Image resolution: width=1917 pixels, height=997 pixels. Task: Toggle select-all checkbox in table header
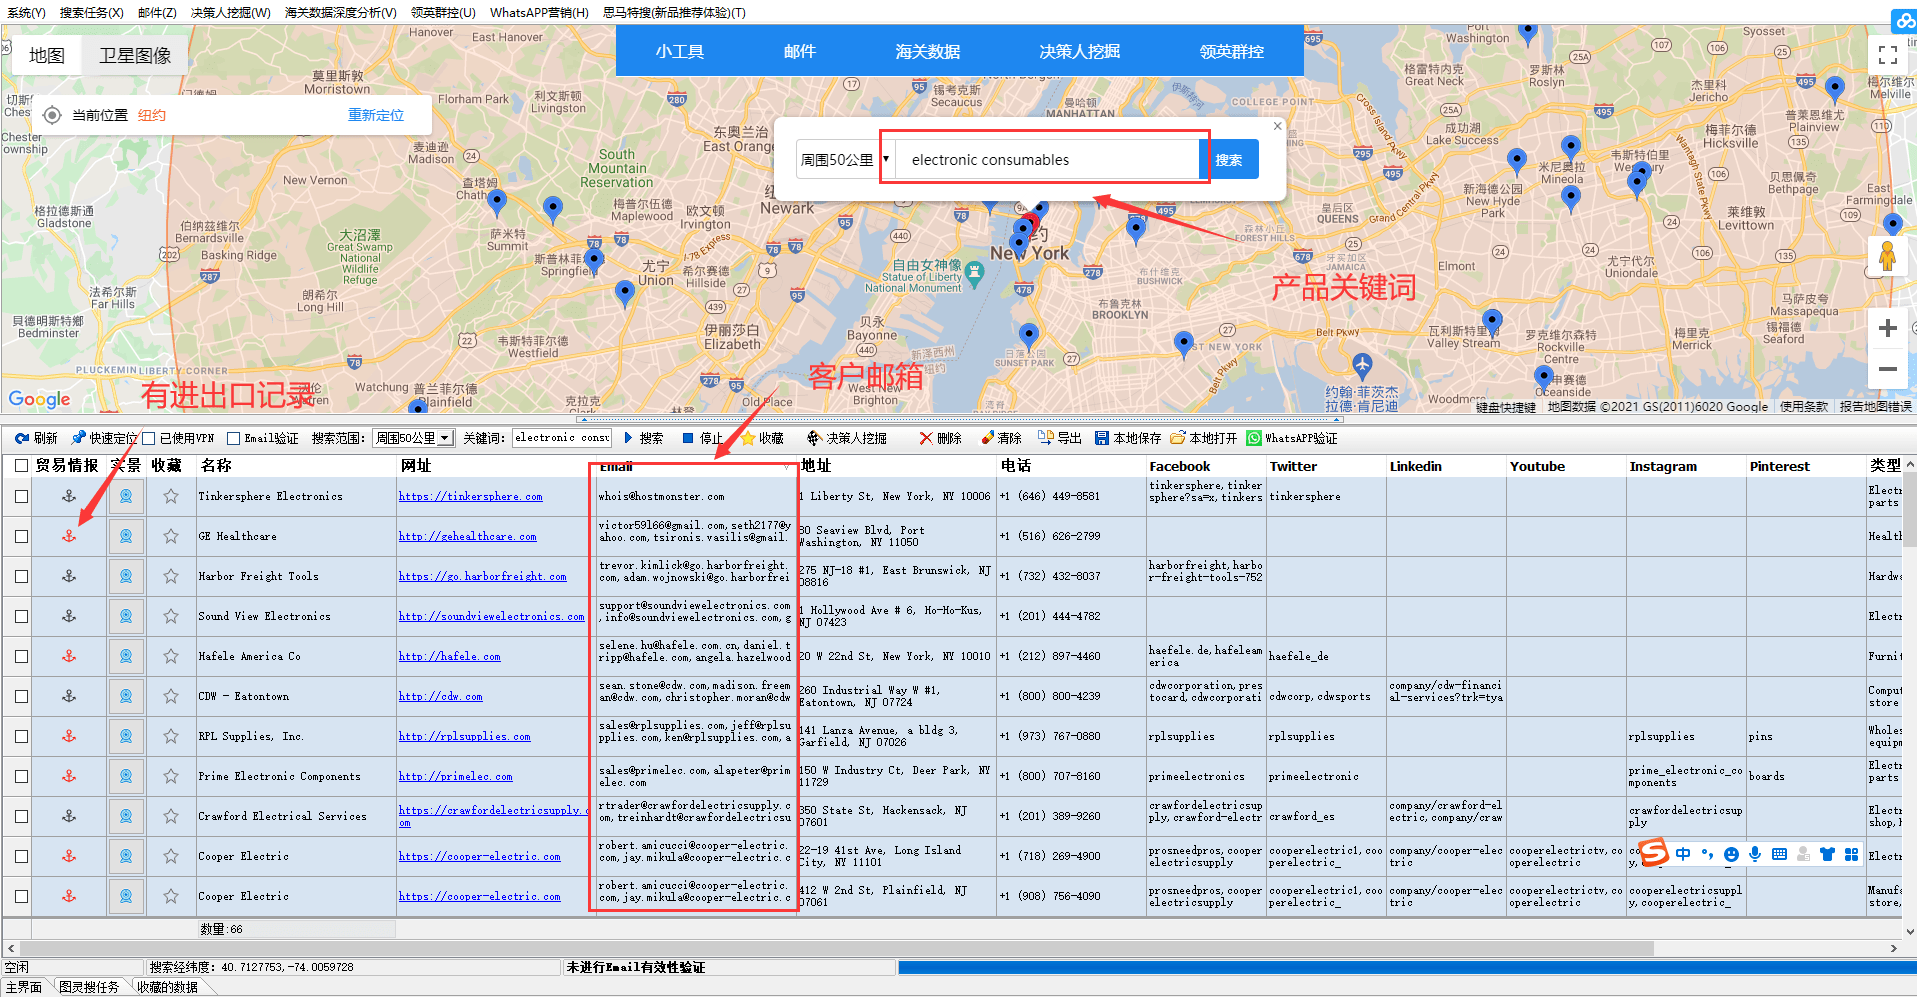pyautogui.click(x=21, y=466)
